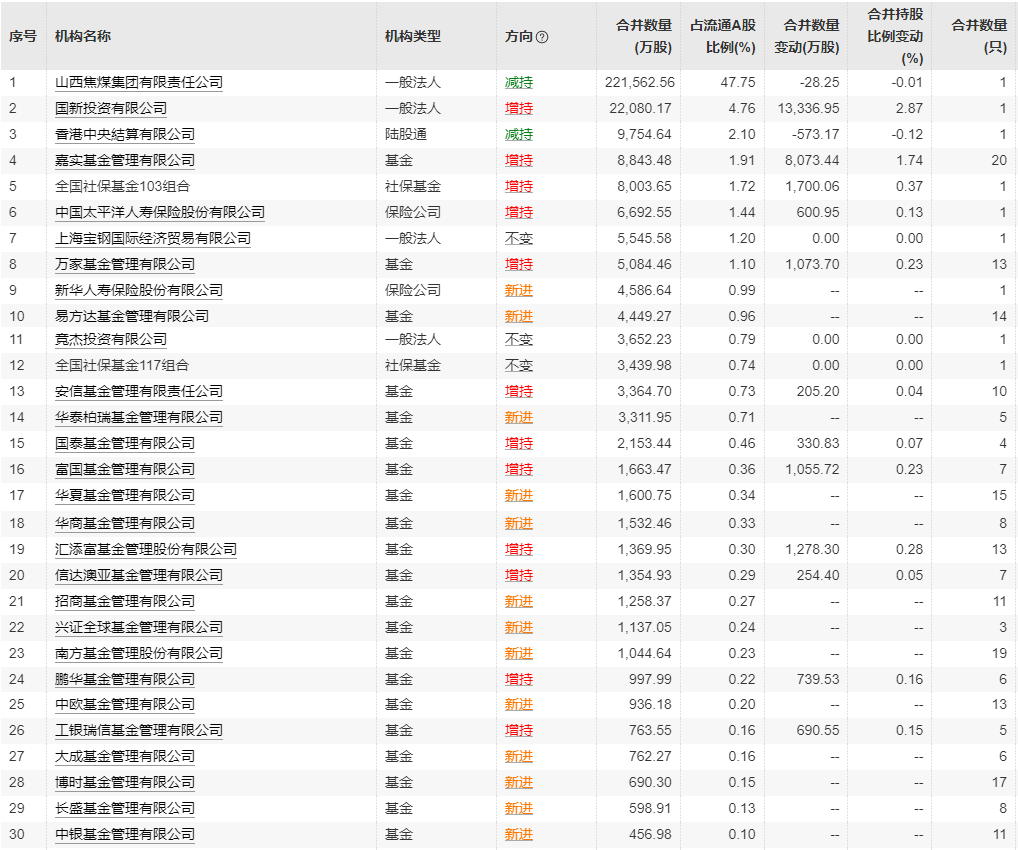This screenshot has width=1018, height=850.
Task: Click 不变 direction for 上海宝钢国际
Action: tap(519, 238)
